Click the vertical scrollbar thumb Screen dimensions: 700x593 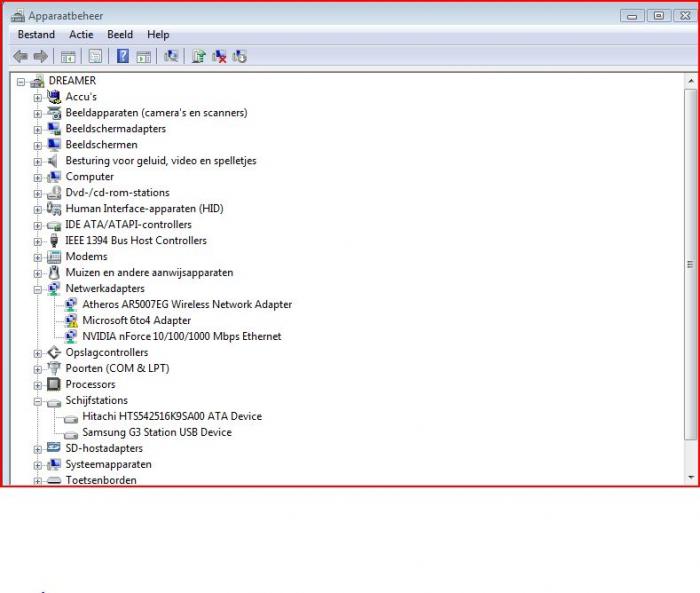click(x=690, y=264)
